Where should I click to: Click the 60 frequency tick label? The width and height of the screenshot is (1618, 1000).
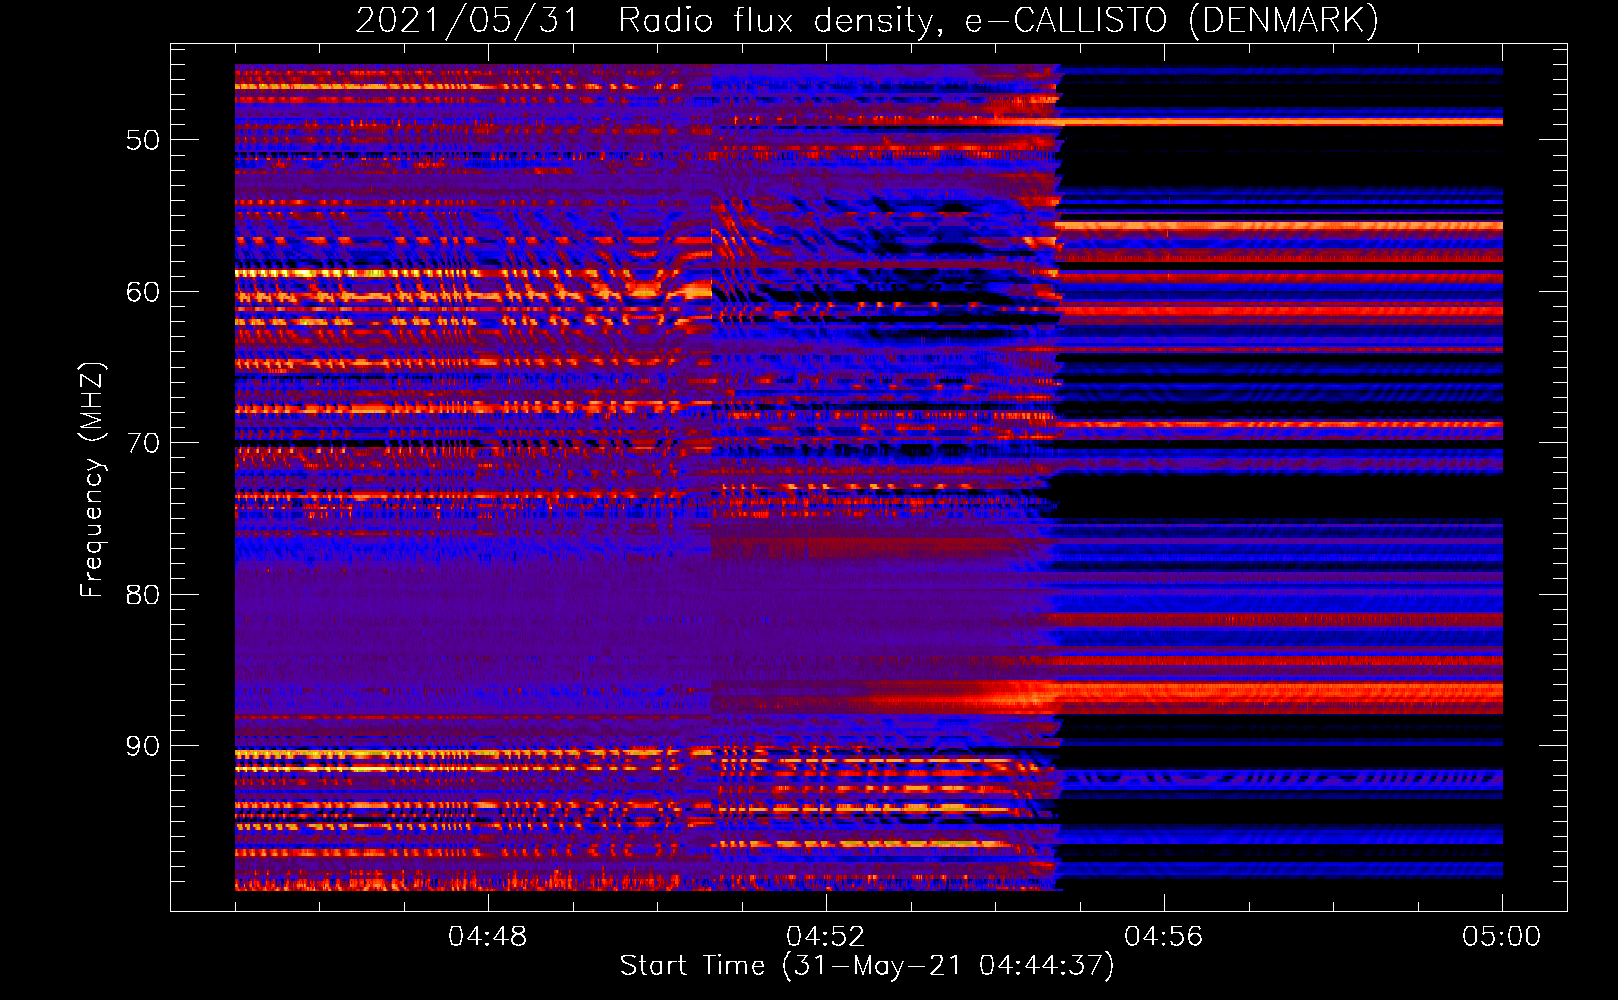143,292
